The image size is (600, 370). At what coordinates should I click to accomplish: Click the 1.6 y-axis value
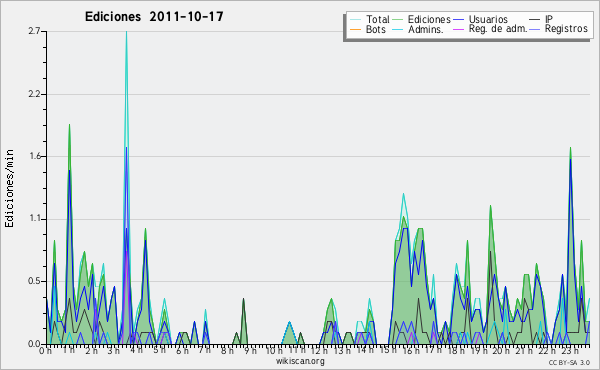(34, 156)
